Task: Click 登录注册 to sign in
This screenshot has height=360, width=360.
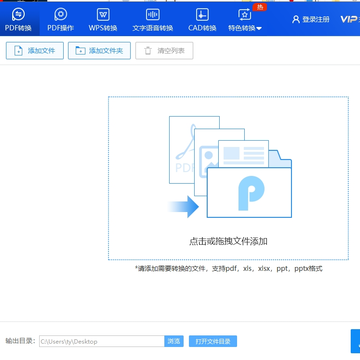Action: (311, 19)
